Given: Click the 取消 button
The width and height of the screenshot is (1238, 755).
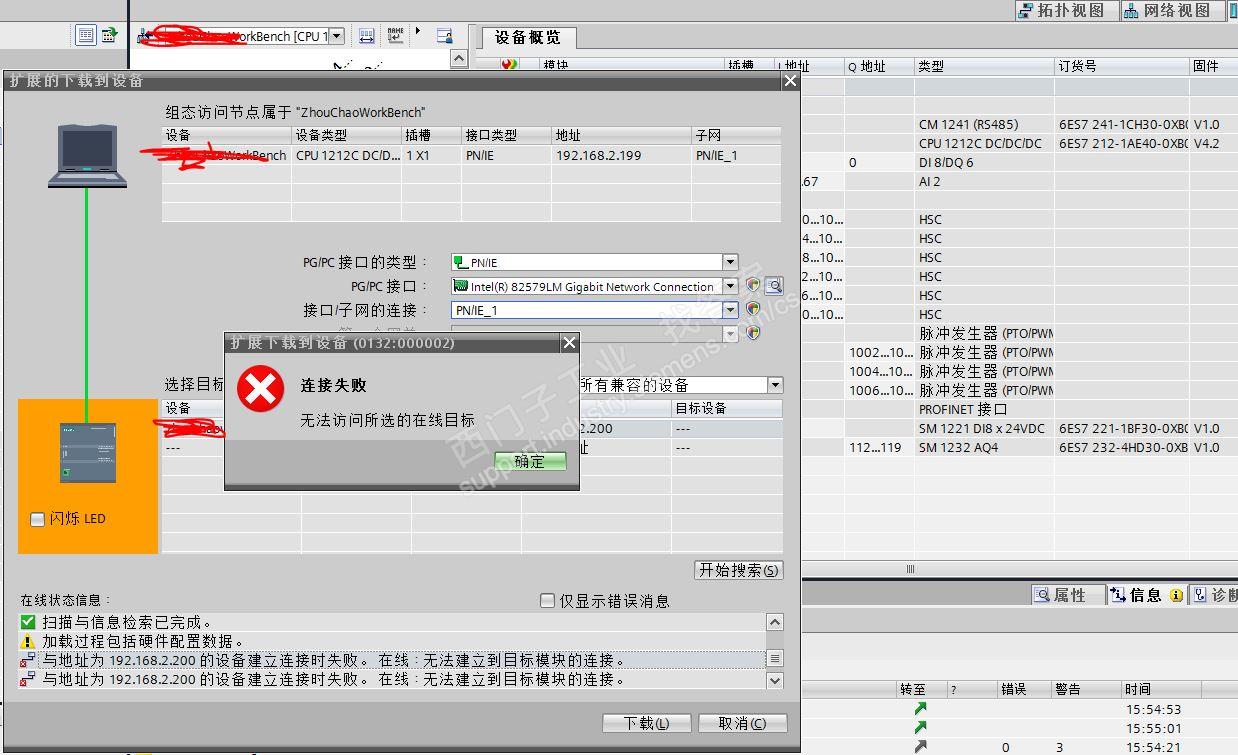Looking at the screenshot, I should [743, 723].
